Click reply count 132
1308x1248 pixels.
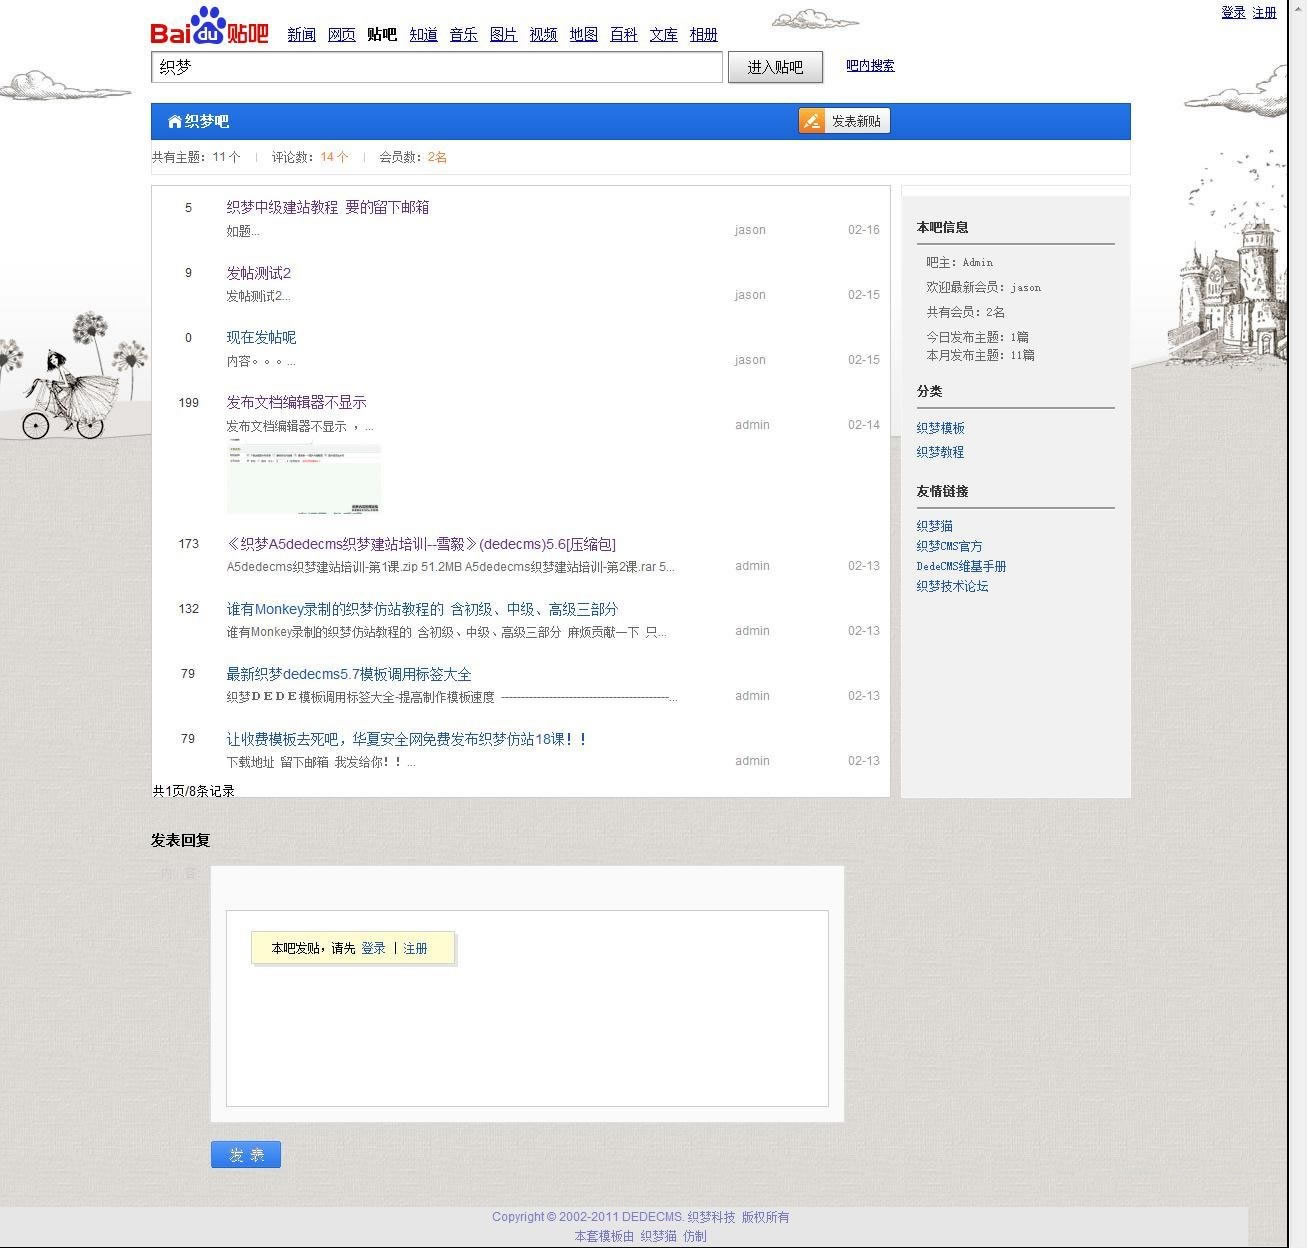[188, 609]
